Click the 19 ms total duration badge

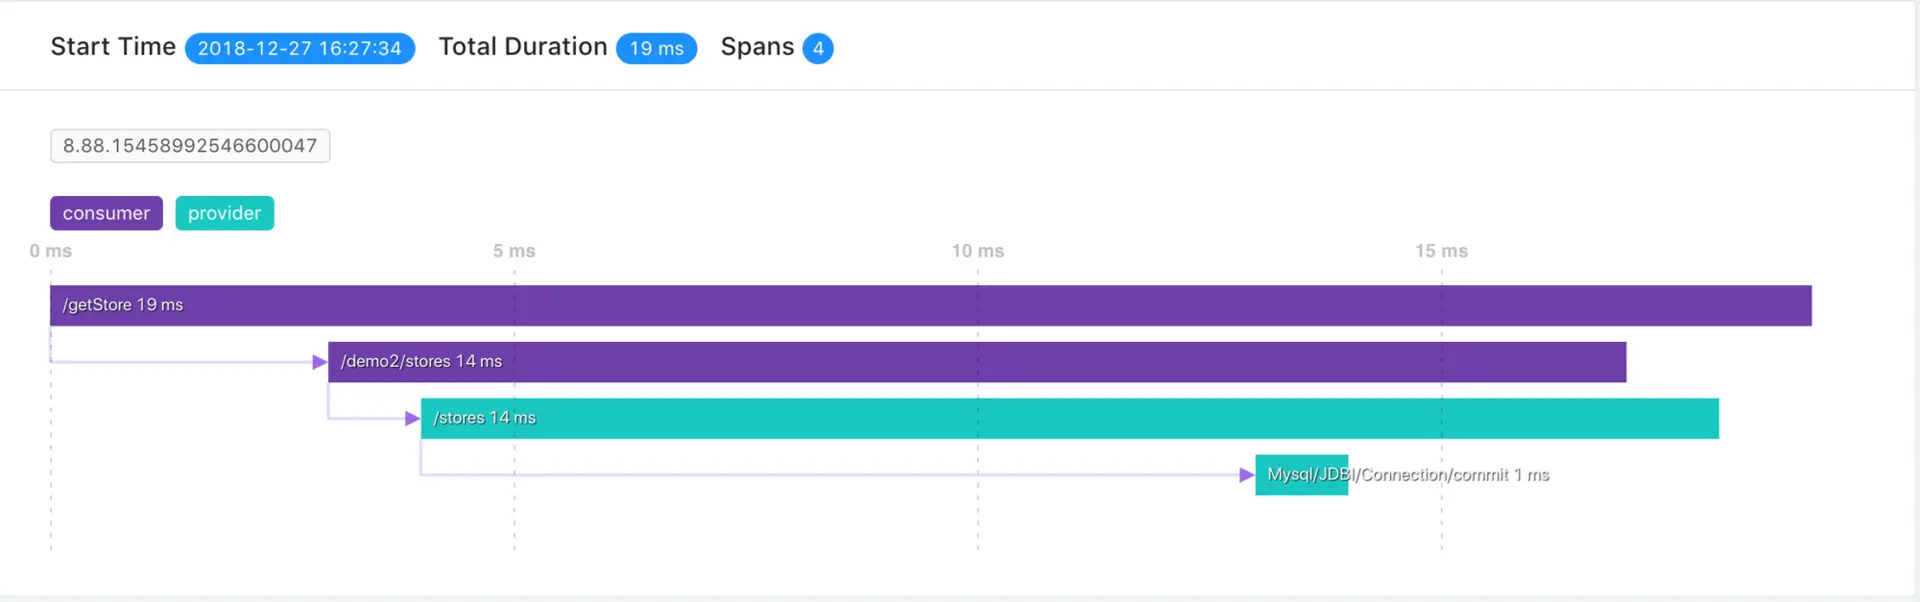[x=657, y=48]
